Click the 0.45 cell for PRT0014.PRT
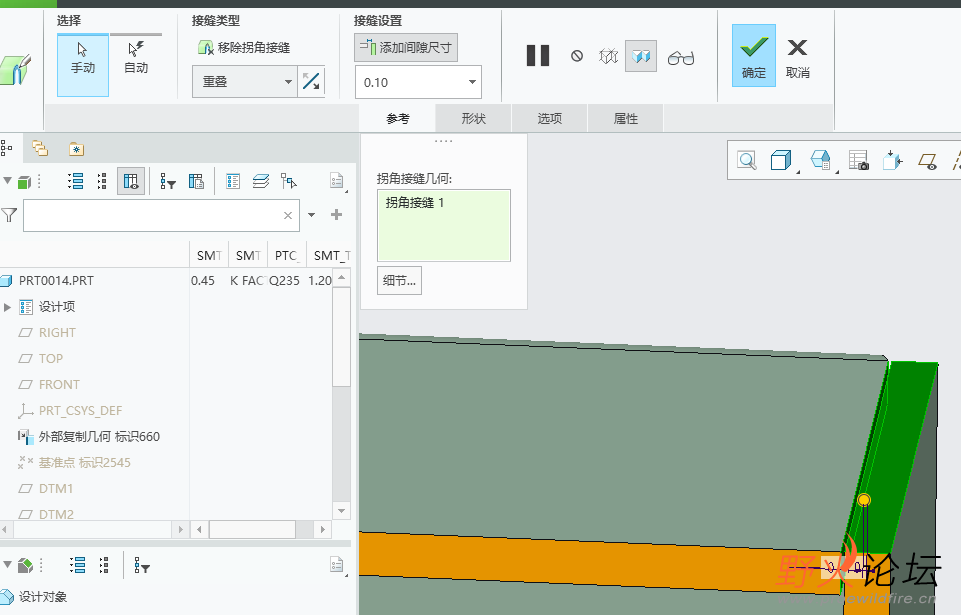The height and width of the screenshot is (615, 961). point(203,281)
